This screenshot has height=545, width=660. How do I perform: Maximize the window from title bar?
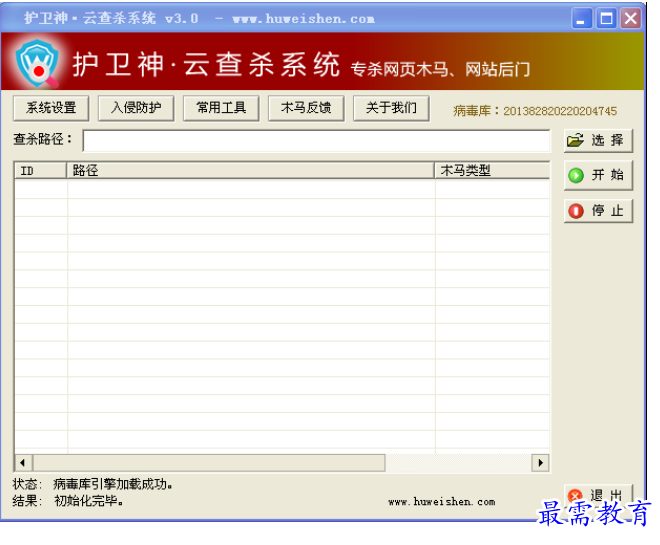point(606,18)
